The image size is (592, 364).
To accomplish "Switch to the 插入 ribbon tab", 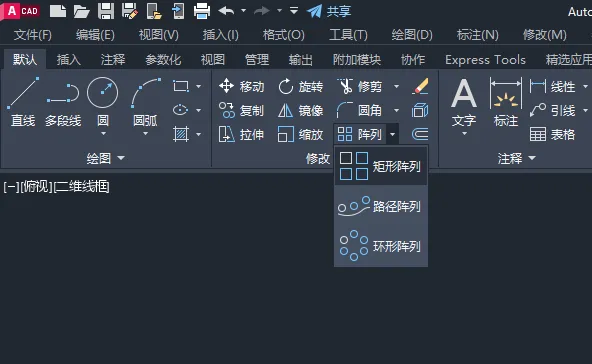I will tap(69, 60).
